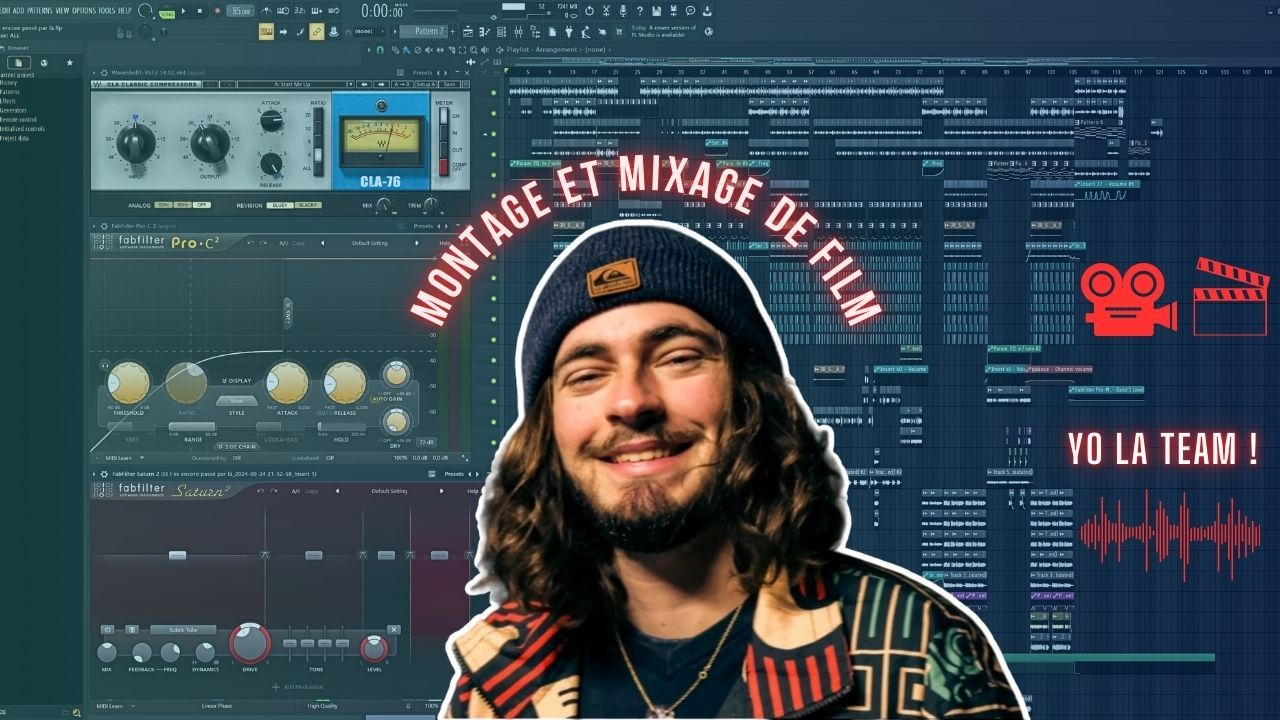Viewport: 1280px width, 720px height.
Task: Click the A→B copy button on CLA-76
Action: 402,84
